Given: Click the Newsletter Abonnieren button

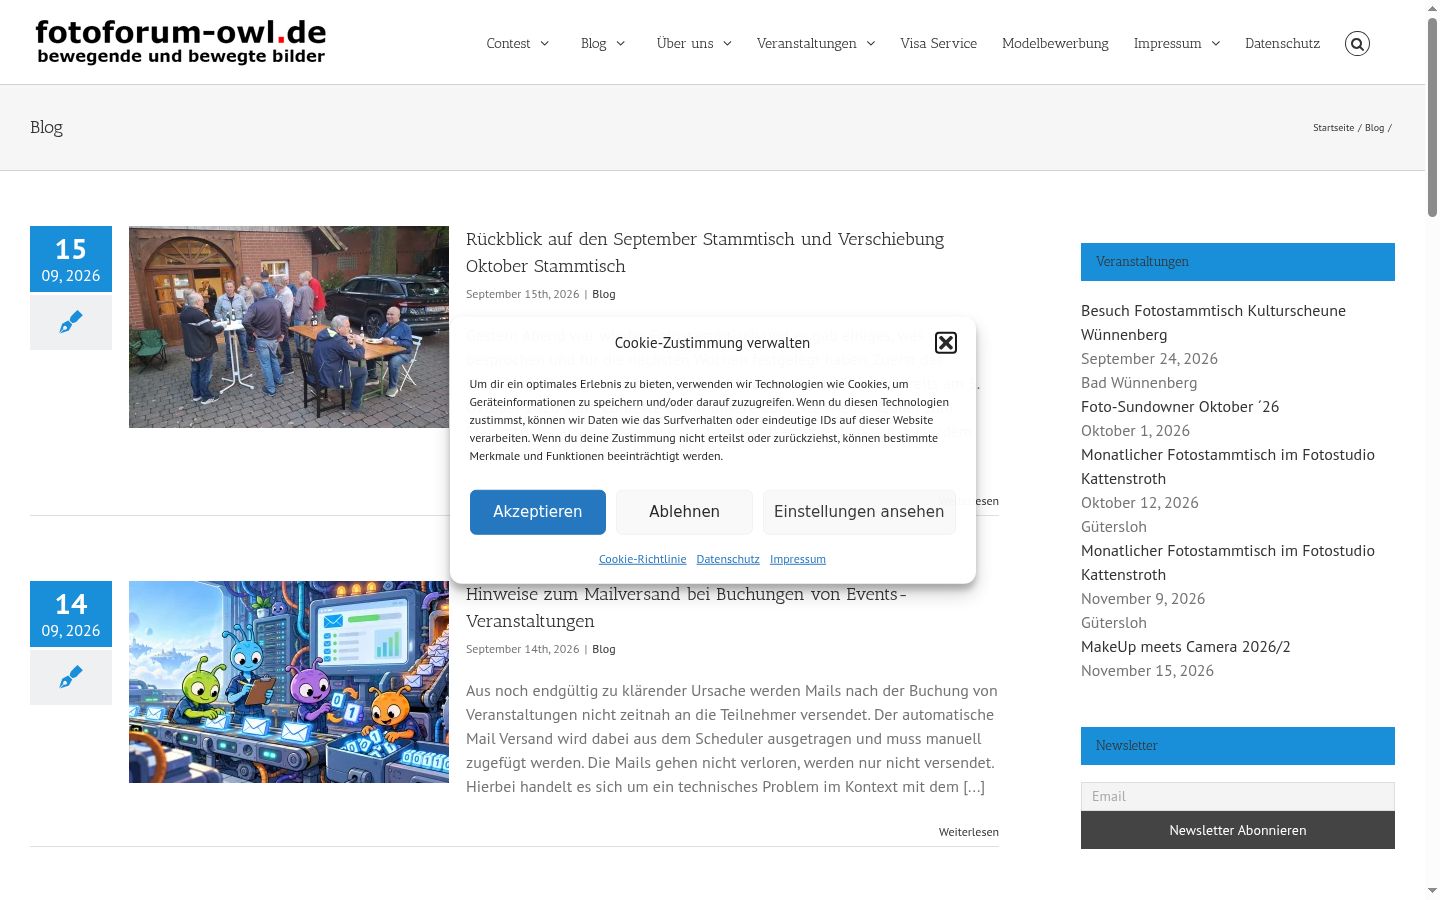Looking at the screenshot, I should (1238, 830).
